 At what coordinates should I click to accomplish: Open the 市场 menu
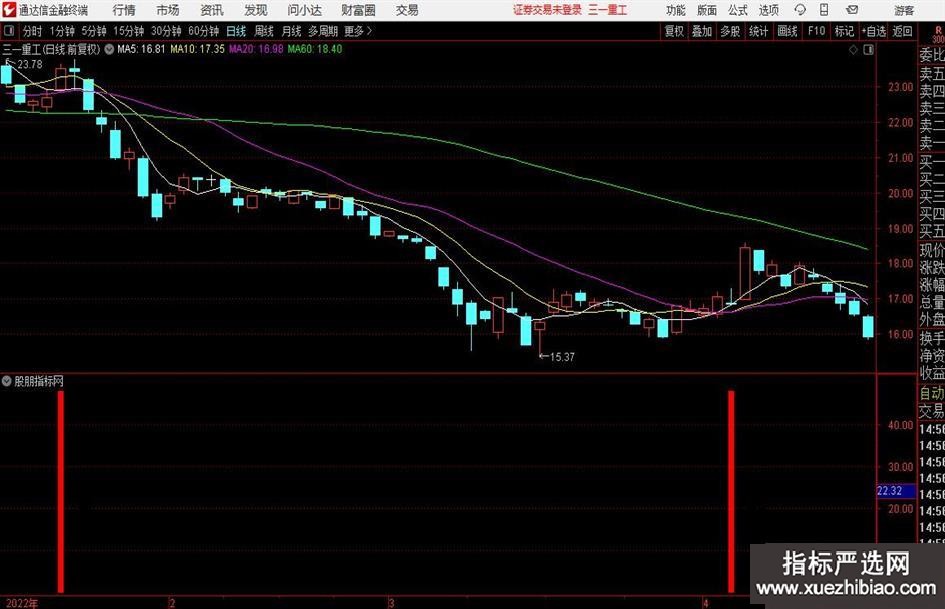pos(168,10)
